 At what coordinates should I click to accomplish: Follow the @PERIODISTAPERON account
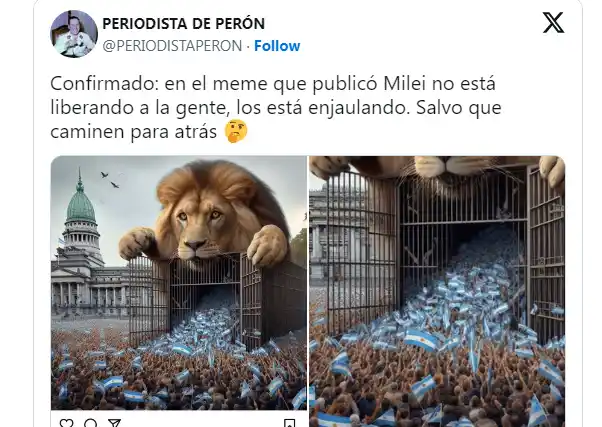(x=277, y=46)
